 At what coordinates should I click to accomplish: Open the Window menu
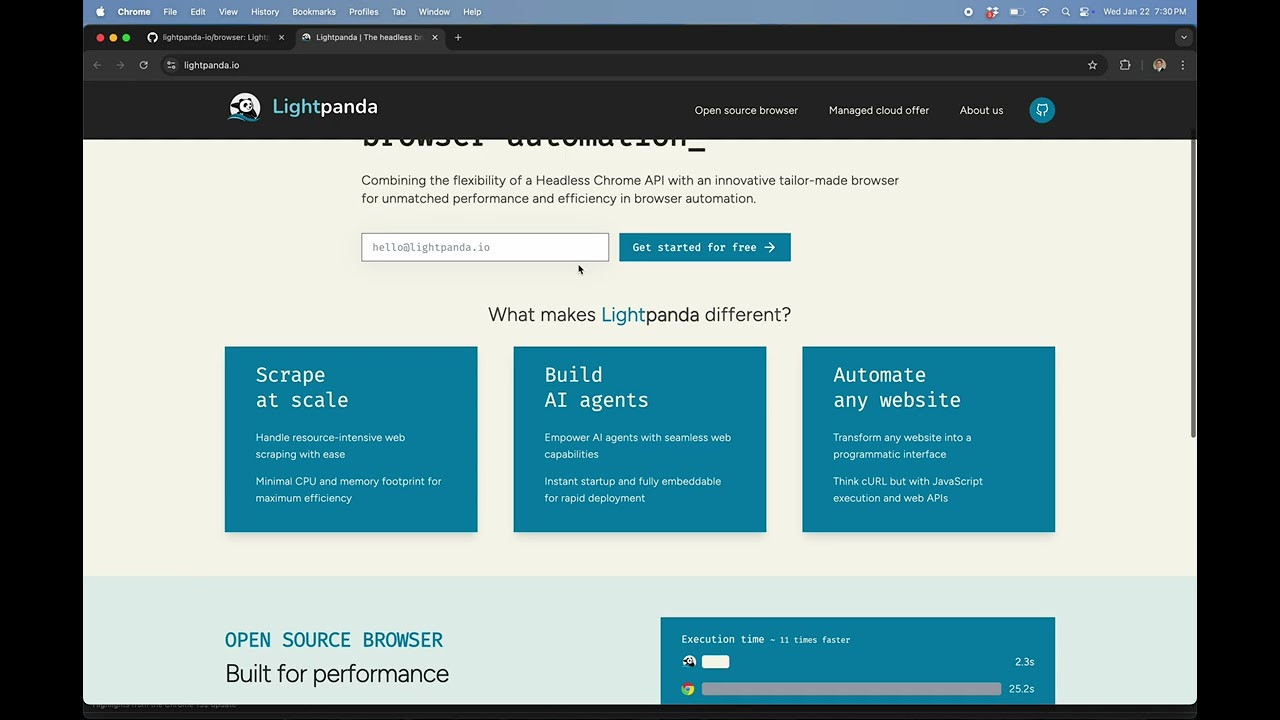click(434, 12)
